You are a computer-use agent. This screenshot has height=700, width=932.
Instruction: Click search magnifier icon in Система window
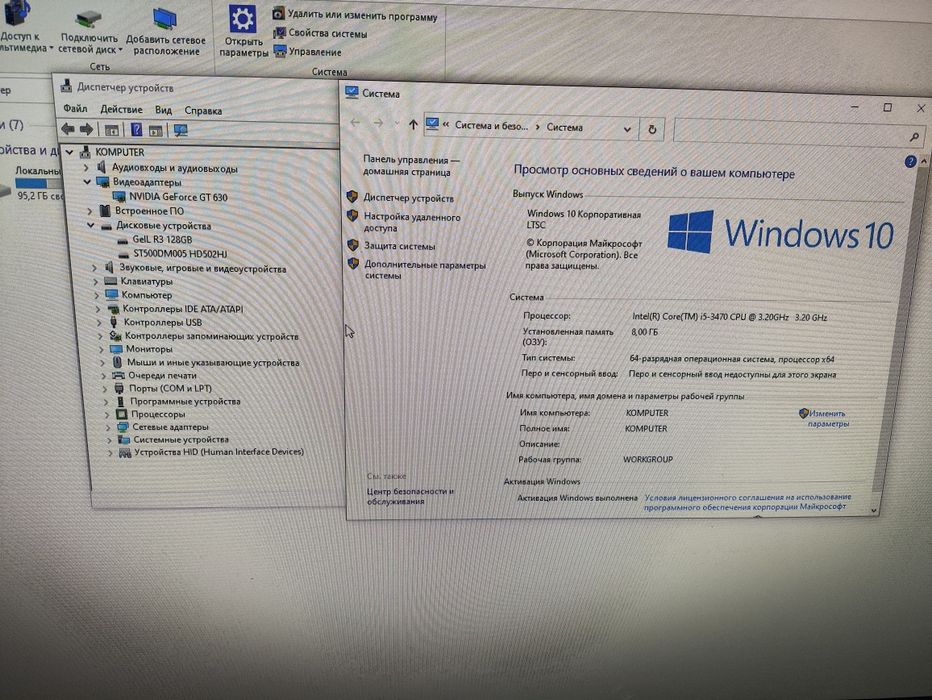pos(914,137)
